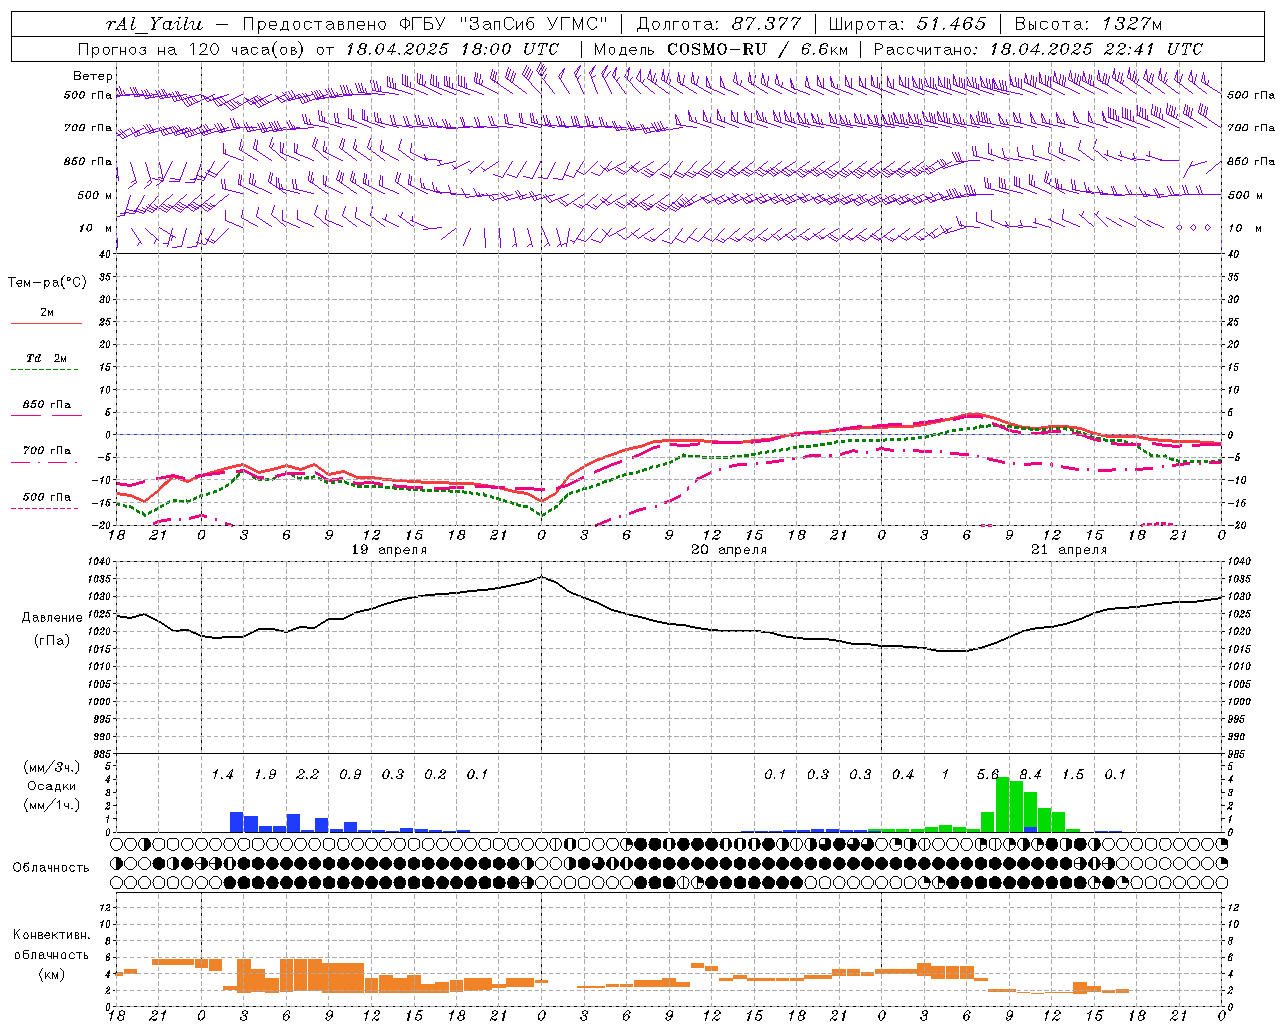Viewport: 1280px width, 1024px height.
Task: Click the Высота: 1327м header value
Action: tap(1088, 24)
